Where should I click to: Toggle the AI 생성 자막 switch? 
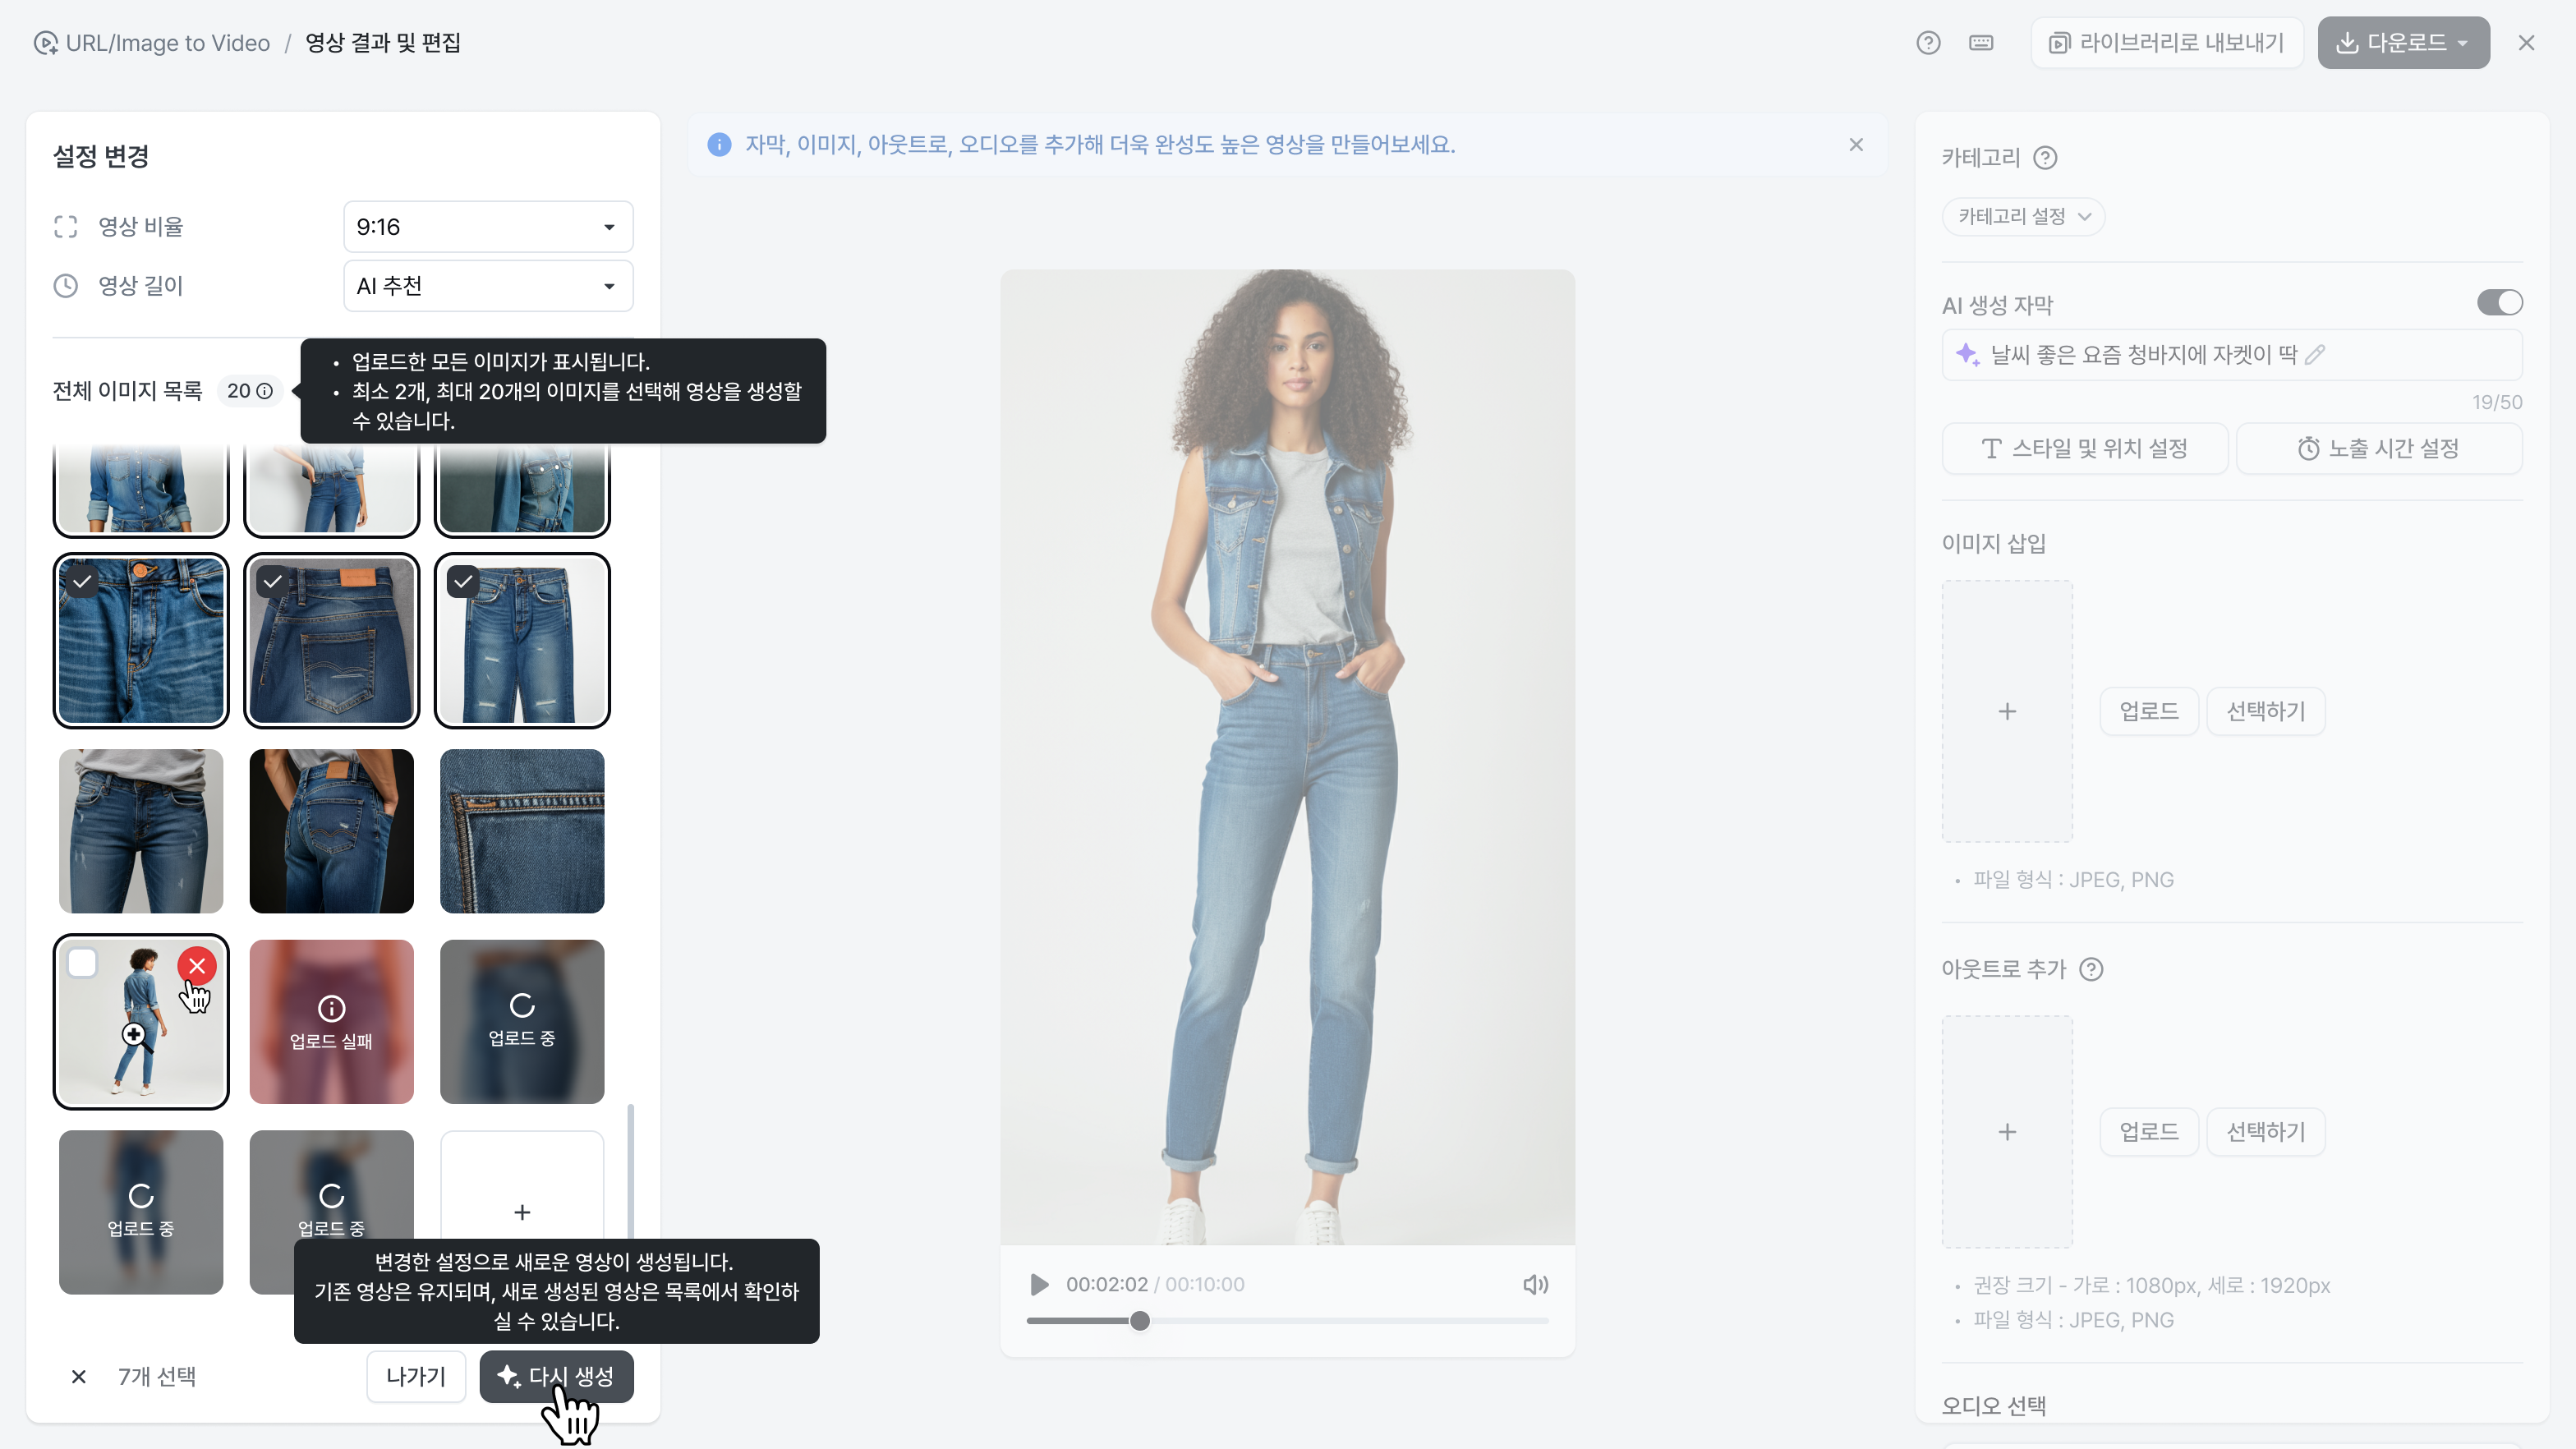click(x=2499, y=303)
